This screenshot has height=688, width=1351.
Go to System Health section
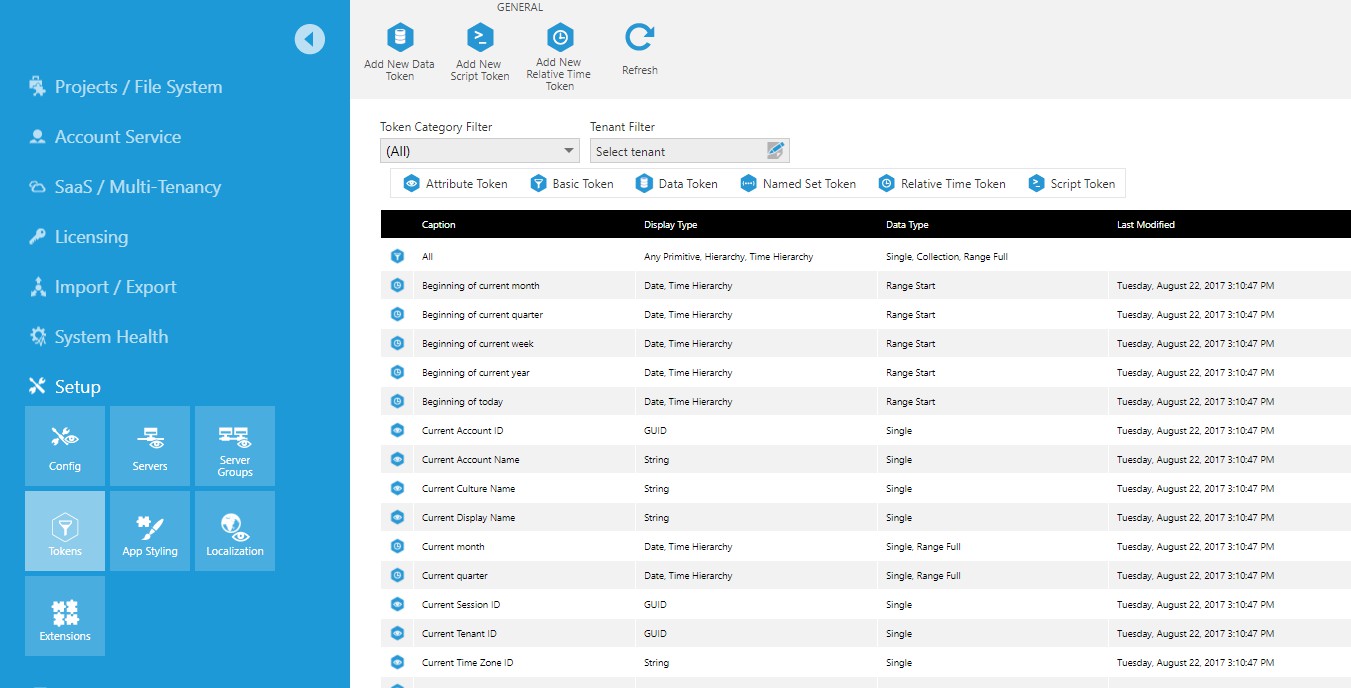click(x=109, y=337)
